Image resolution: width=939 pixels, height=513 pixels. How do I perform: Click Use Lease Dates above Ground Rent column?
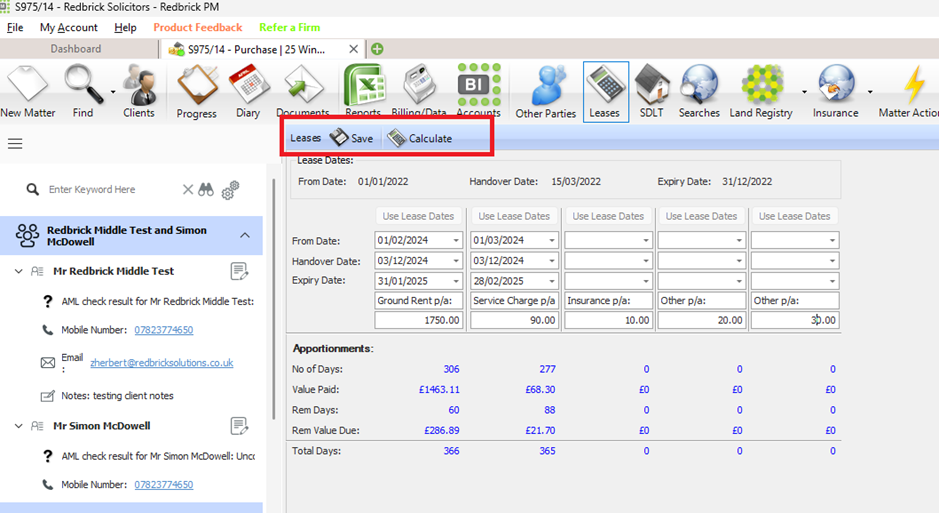[419, 216]
